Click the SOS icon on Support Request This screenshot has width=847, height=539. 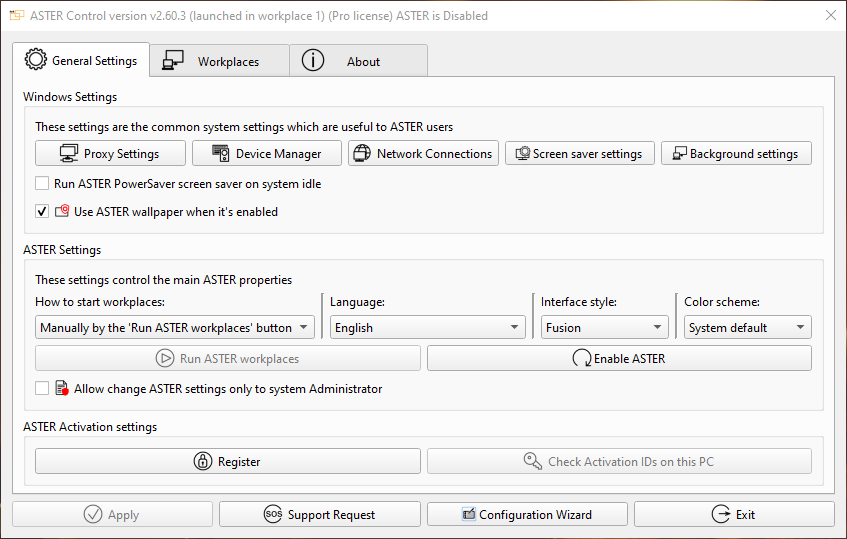coord(273,514)
